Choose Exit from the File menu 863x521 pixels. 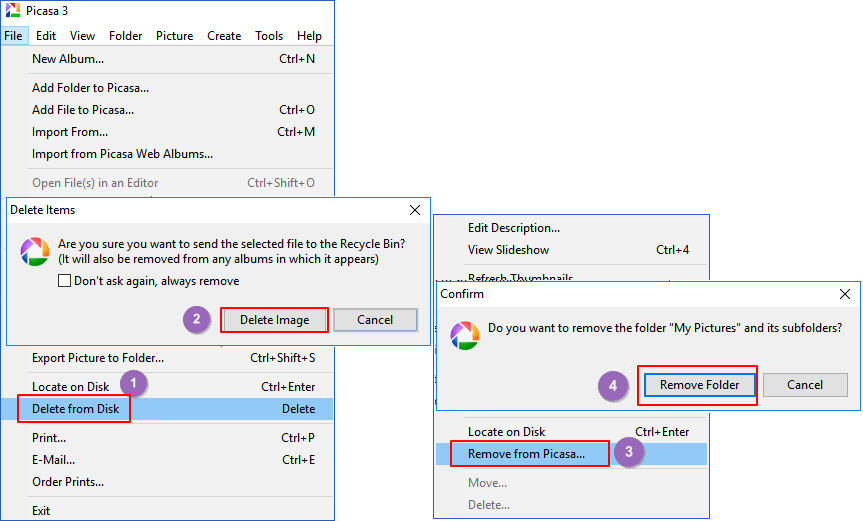41,510
